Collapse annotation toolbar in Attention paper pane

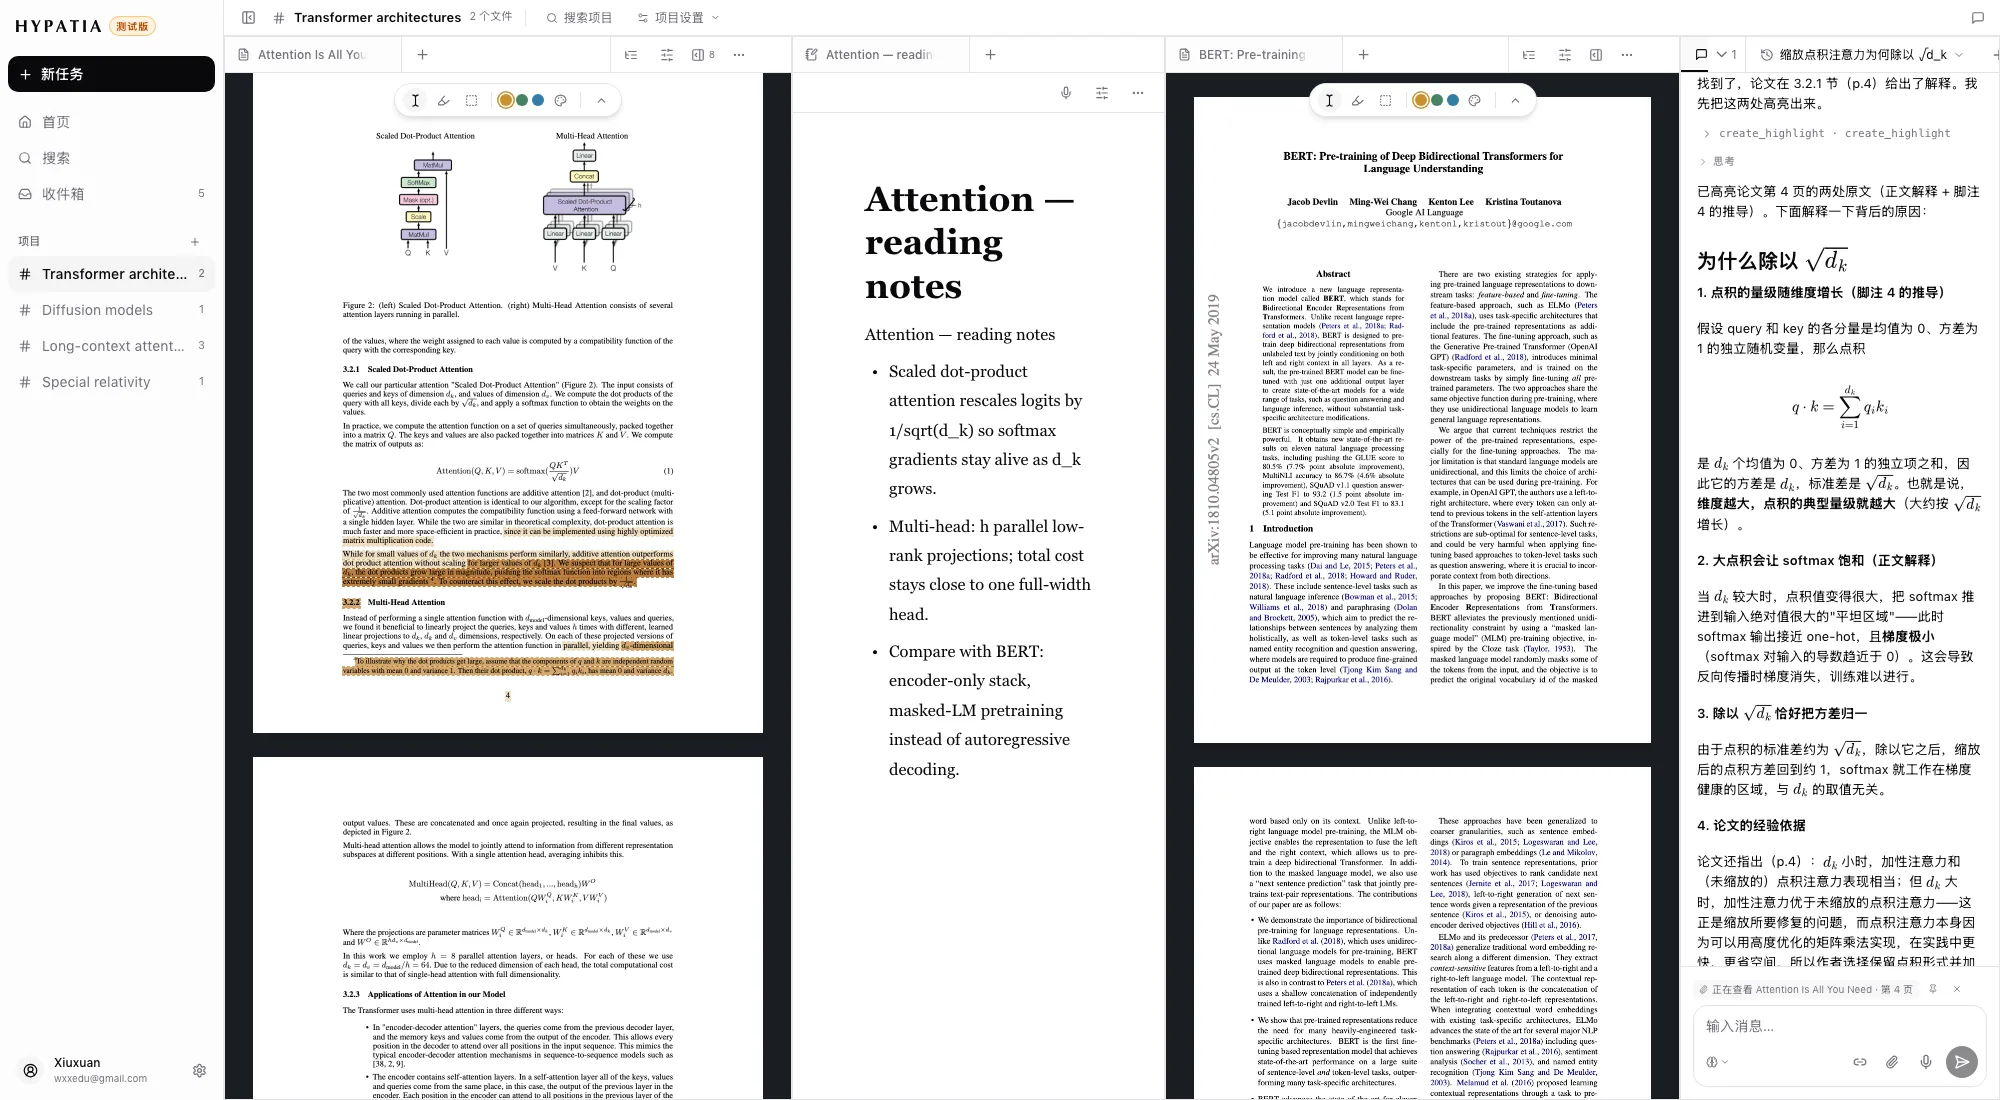tap(601, 100)
